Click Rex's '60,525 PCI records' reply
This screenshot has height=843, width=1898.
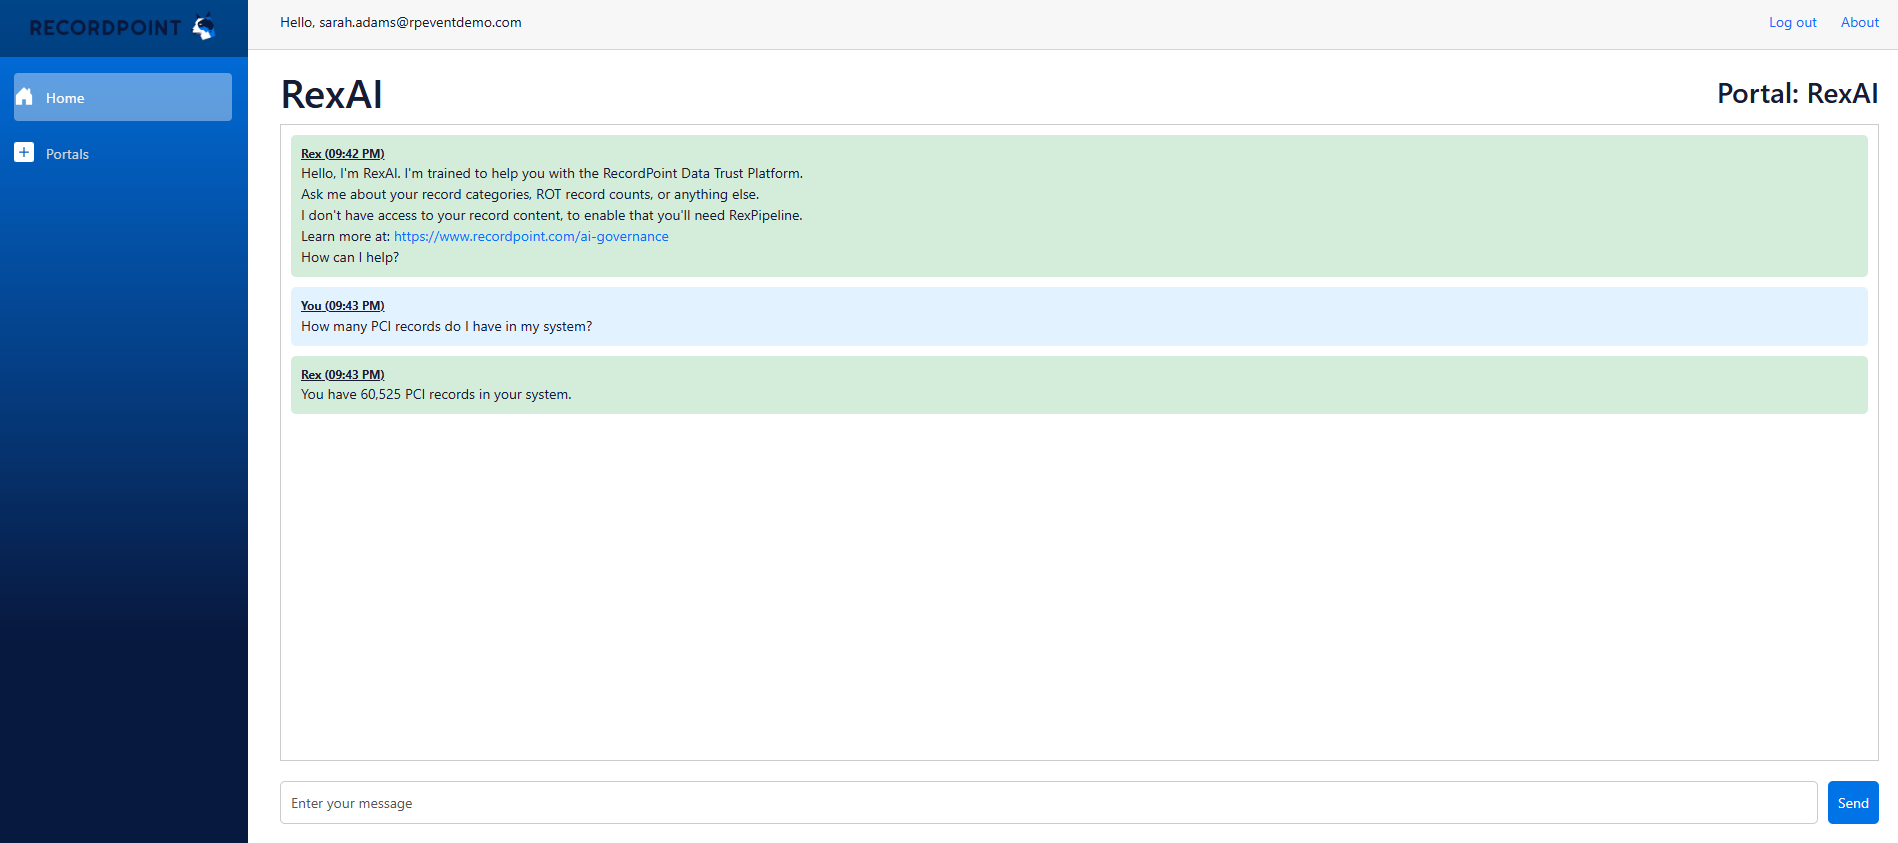[x=436, y=394]
